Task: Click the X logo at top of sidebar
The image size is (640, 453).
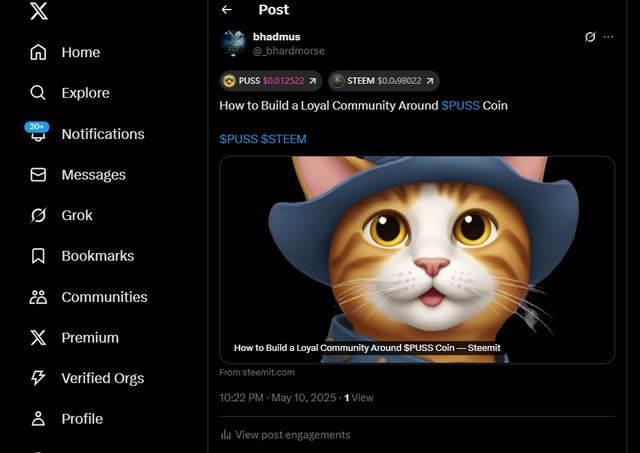Action: coord(39,11)
